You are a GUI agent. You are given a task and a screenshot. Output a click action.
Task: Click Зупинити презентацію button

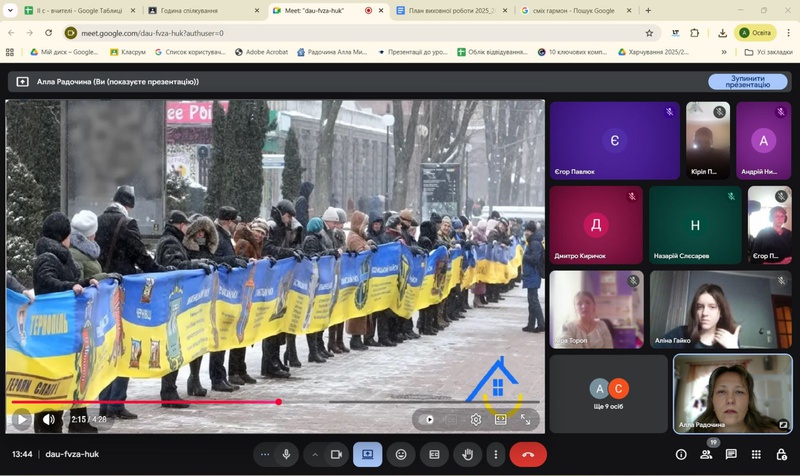tap(747, 82)
